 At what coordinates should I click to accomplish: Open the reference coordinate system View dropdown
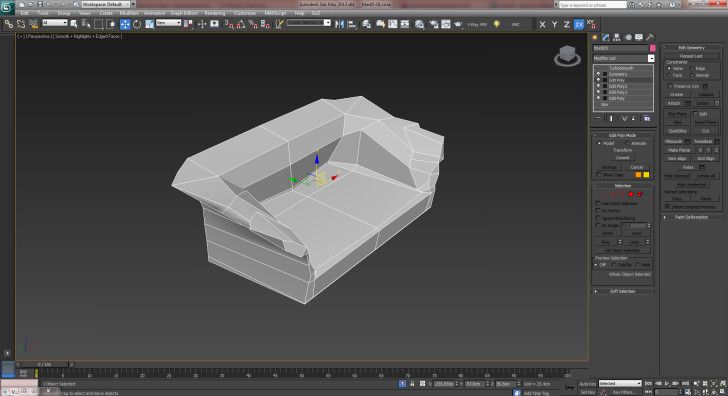169,23
